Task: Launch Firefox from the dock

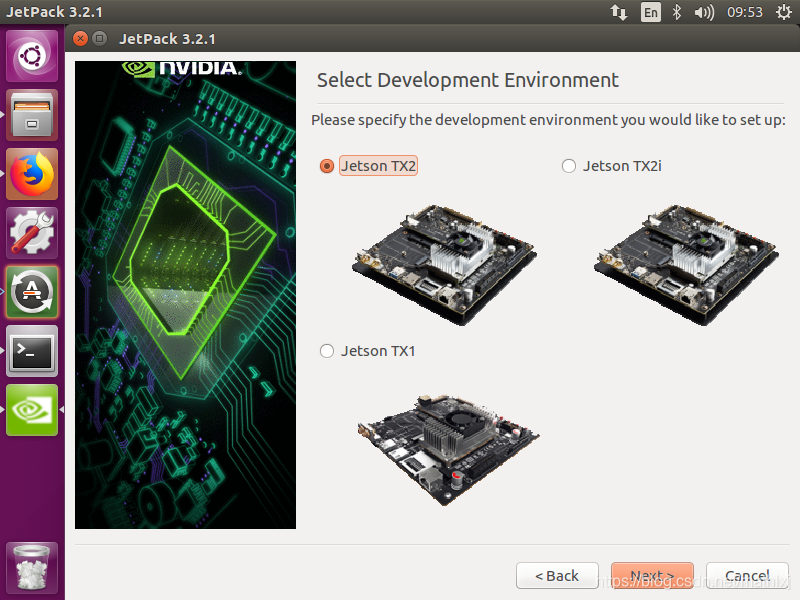Action: [x=32, y=174]
